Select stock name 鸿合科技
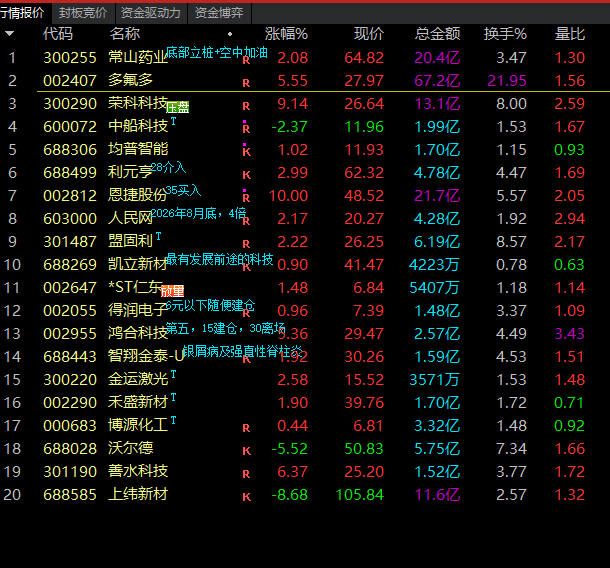Viewport: 610px width, 568px height. 138,333
